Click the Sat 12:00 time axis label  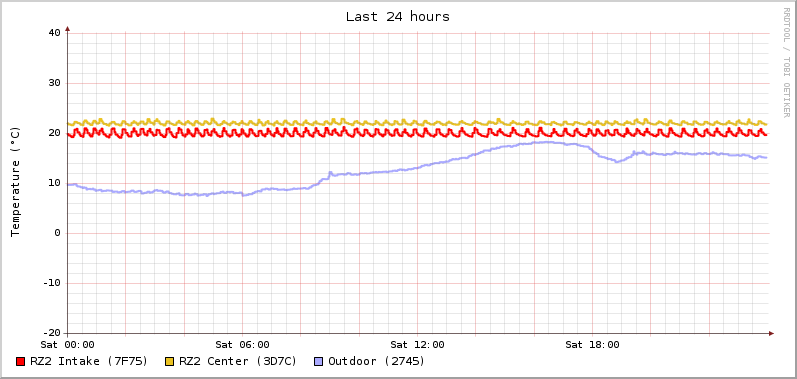(417, 345)
